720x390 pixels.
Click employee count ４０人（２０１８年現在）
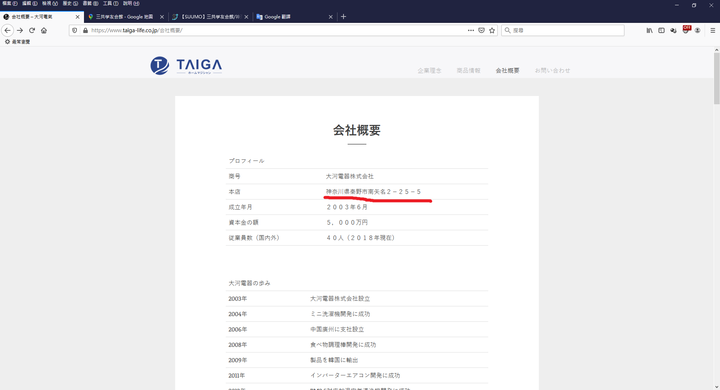coord(360,238)
